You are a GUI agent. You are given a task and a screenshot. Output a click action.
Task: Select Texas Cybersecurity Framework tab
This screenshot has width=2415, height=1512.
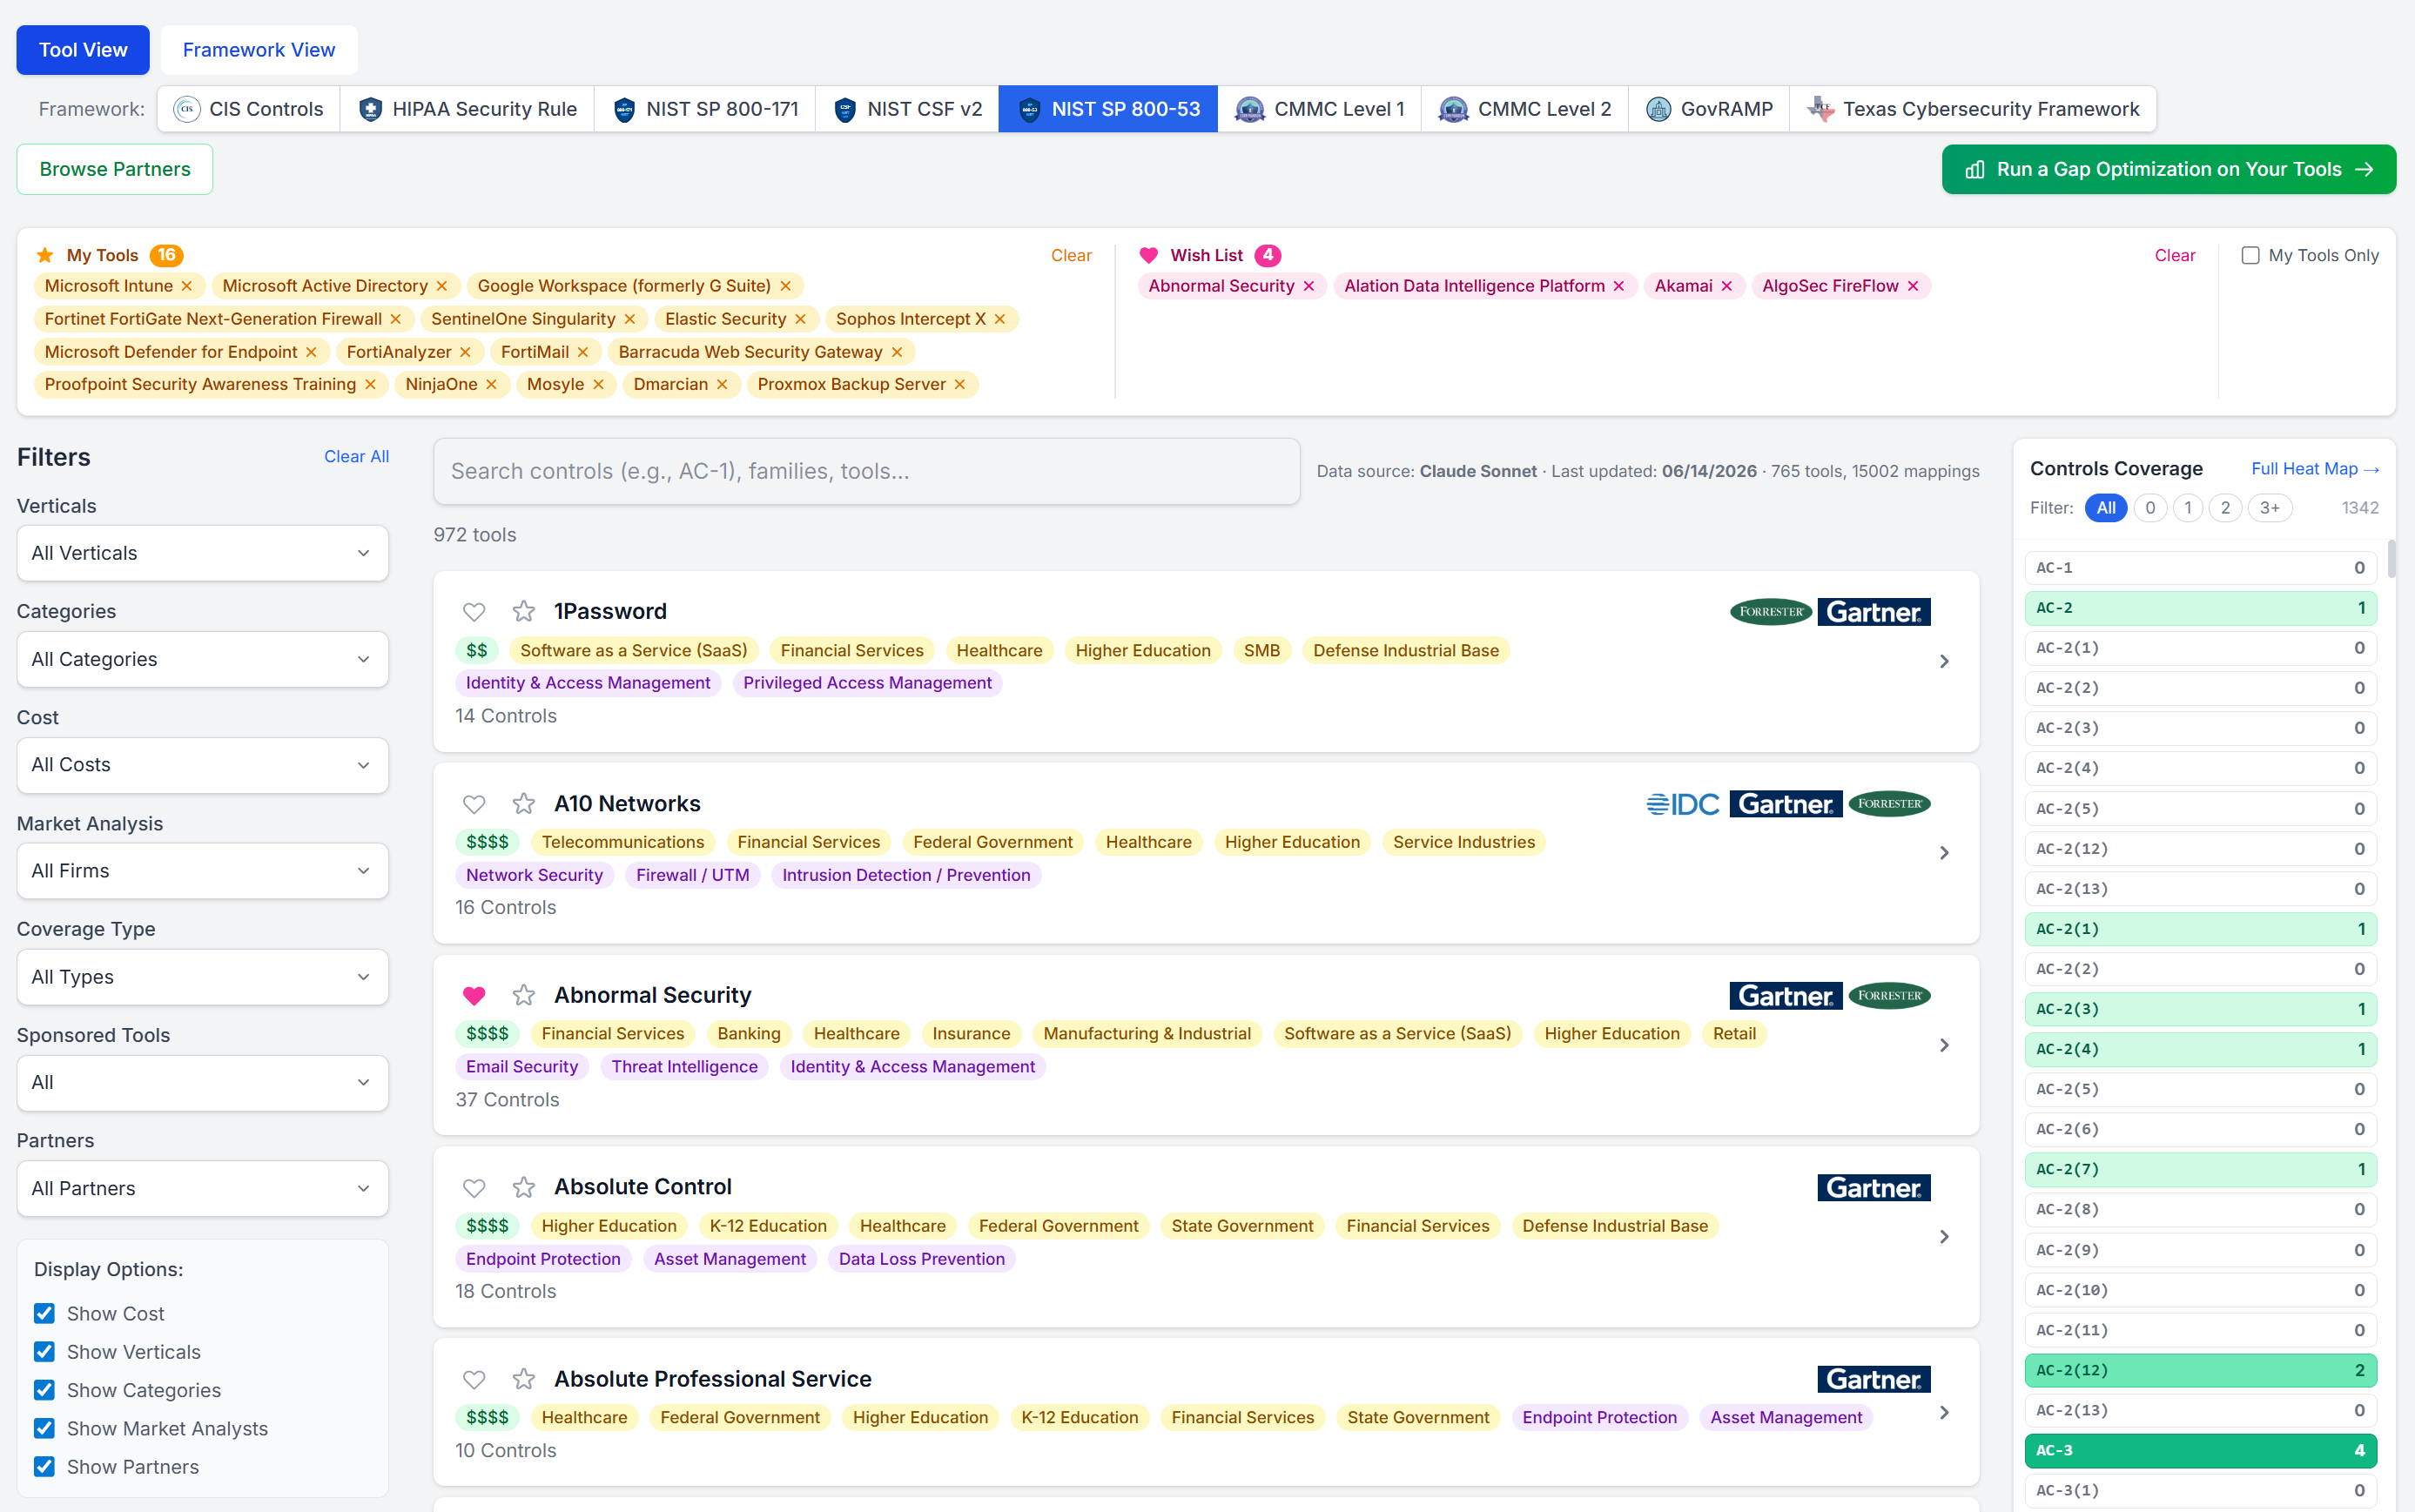point(1973,109)
